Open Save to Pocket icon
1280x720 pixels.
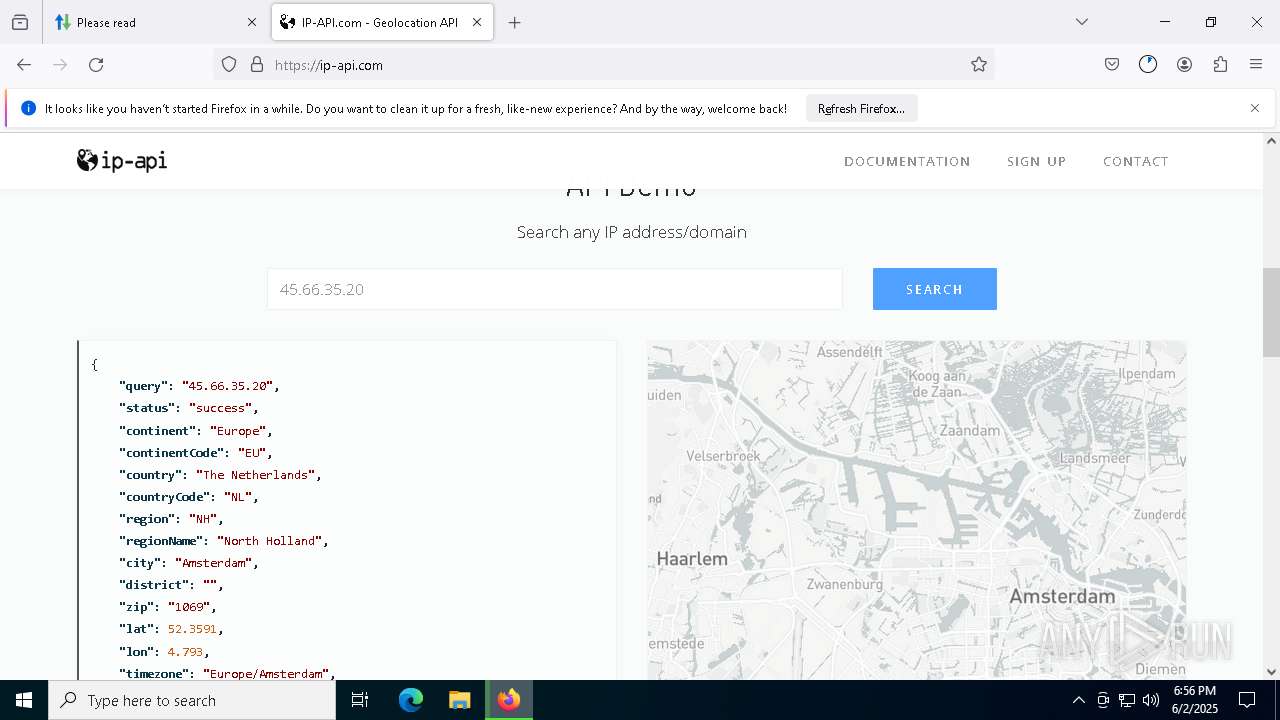(1112, 65)
